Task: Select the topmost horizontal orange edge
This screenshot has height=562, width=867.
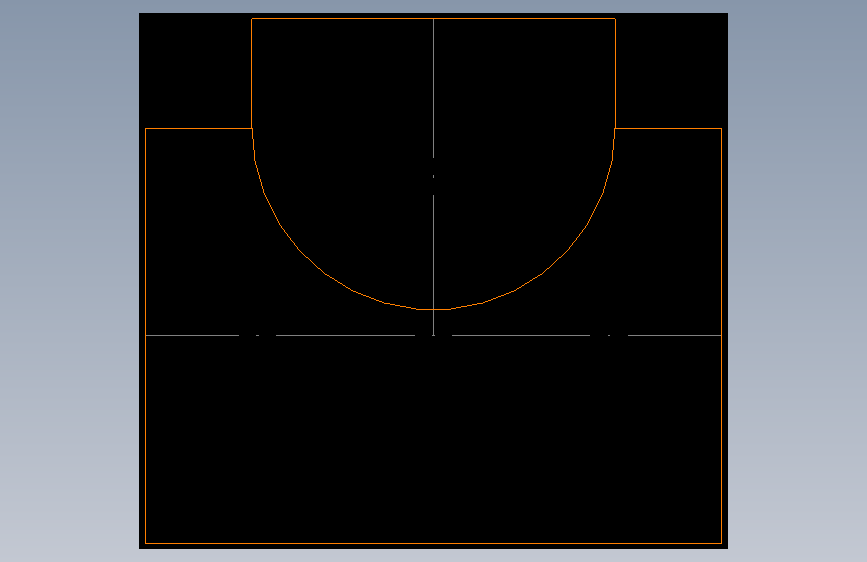Action: coord(434,19)
